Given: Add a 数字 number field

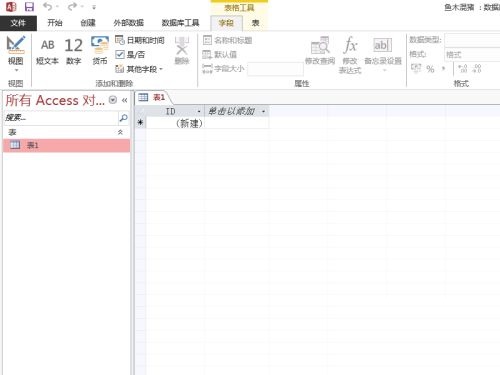Looking at the screenshot, I should pos(74,51).
